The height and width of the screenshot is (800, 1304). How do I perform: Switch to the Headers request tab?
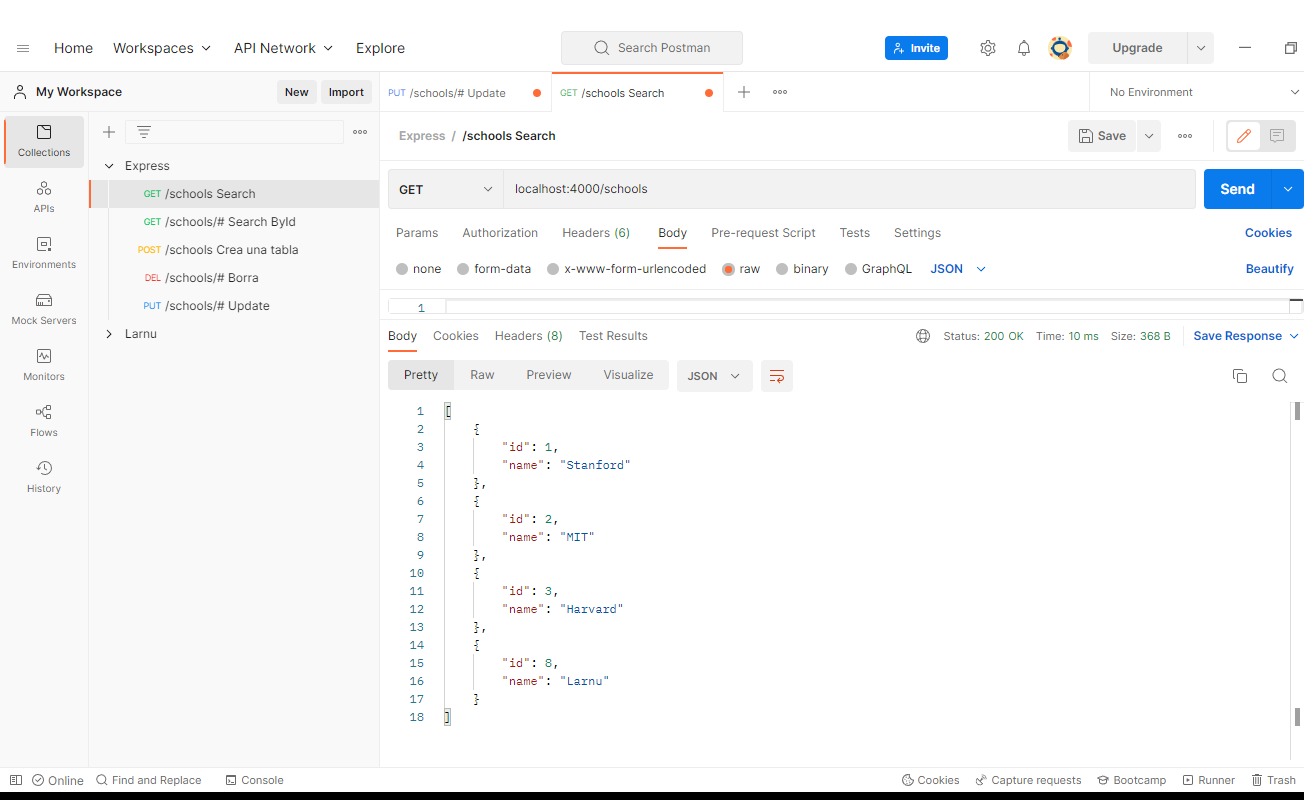point(596,232)
